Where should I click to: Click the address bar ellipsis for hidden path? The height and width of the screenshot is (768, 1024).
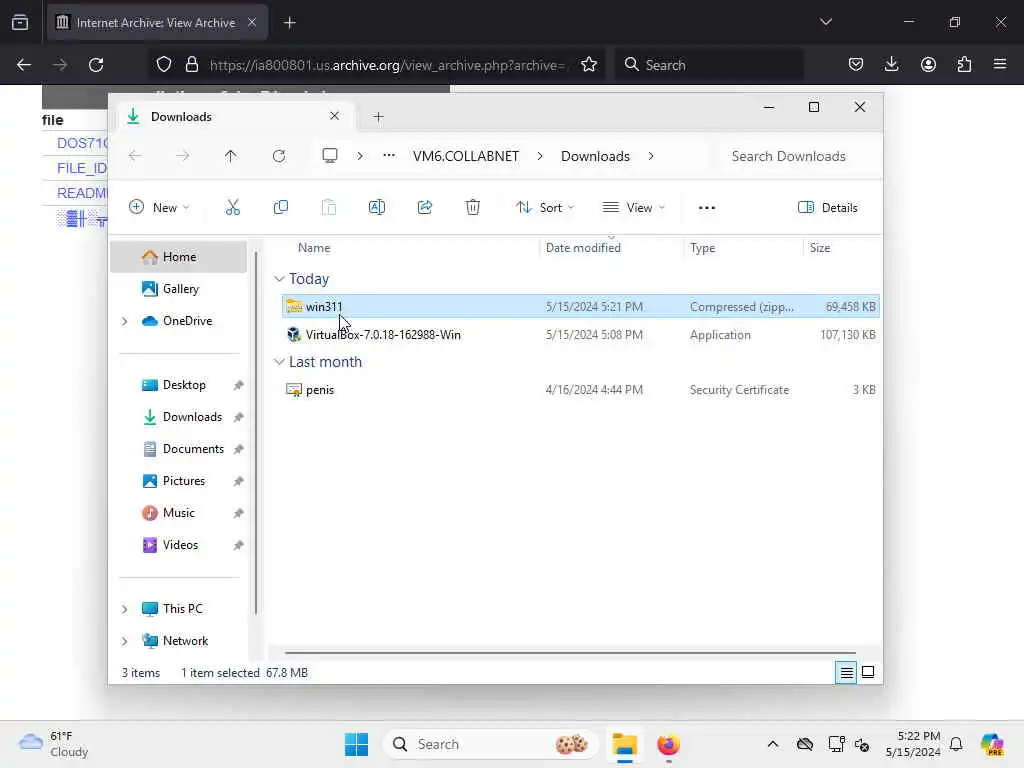pyautogui.click(x=389, y=155)
